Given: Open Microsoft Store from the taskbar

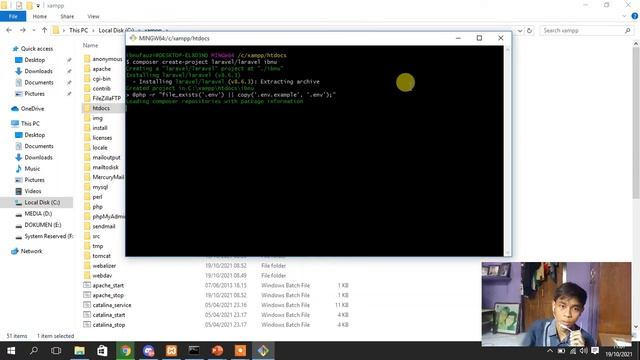Looking at the screenshot, I should [x=102, y=351].
